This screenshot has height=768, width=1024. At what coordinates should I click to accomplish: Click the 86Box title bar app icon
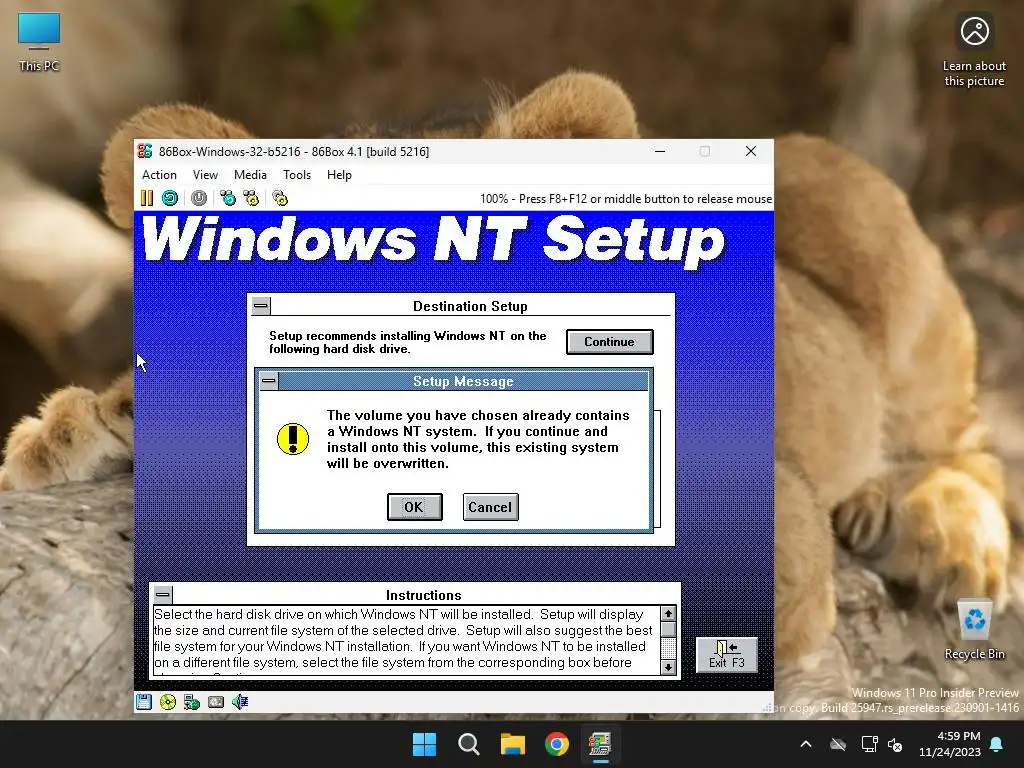coord(145,152)
